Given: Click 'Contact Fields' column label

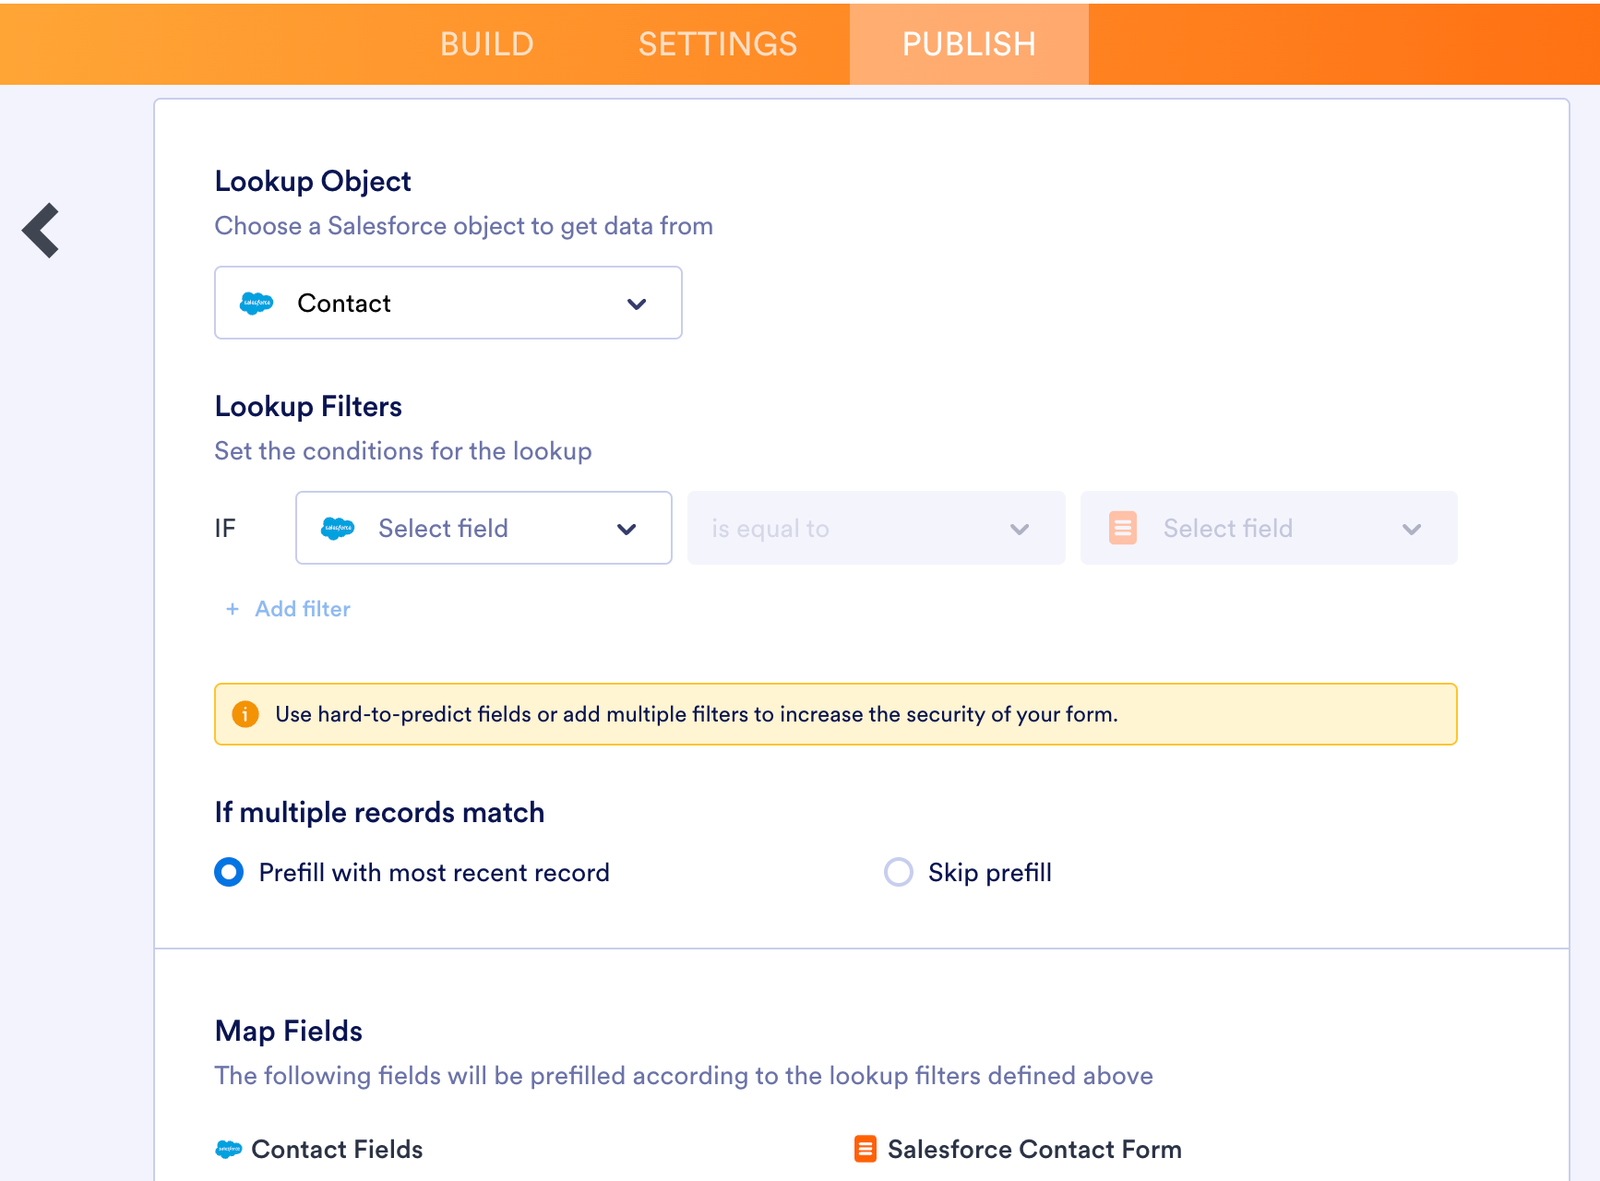Looking at the screenshot, I should pos(337,1149).
